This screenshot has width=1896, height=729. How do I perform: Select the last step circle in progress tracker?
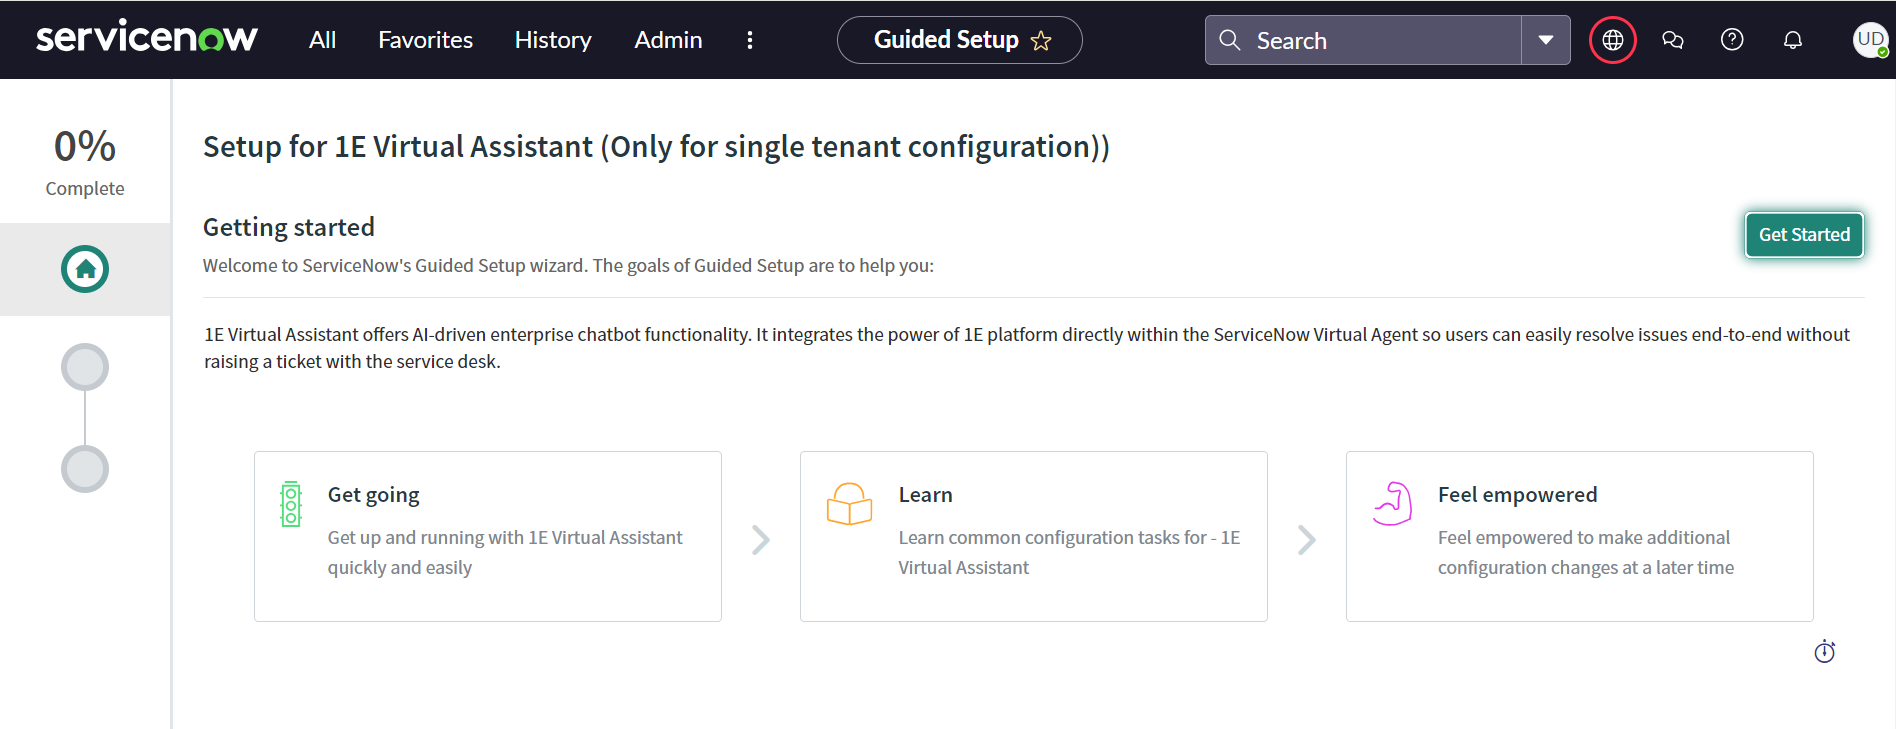(85, 469)
